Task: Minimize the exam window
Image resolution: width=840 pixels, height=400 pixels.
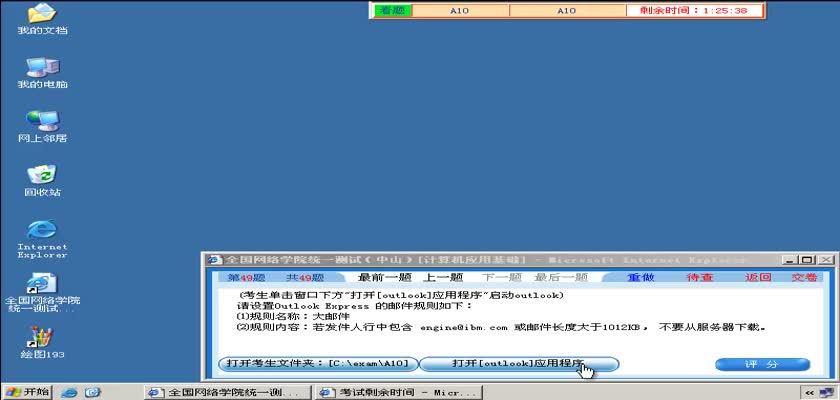Action: pos(788,260)
